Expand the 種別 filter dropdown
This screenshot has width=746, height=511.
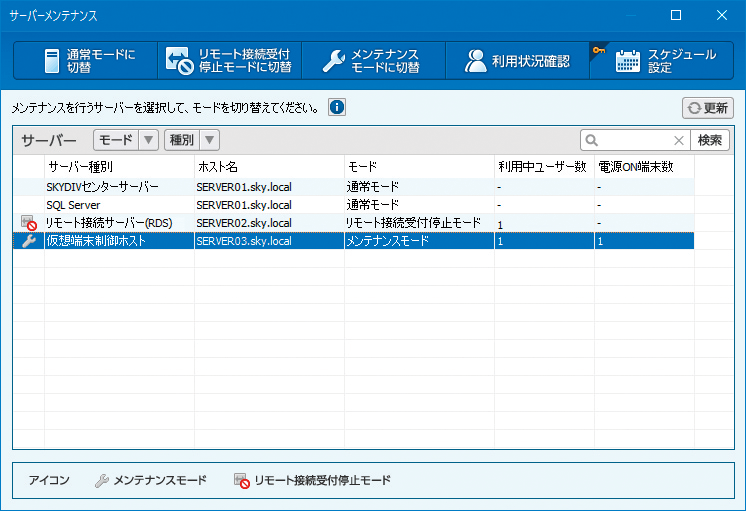tap(210, 140)
